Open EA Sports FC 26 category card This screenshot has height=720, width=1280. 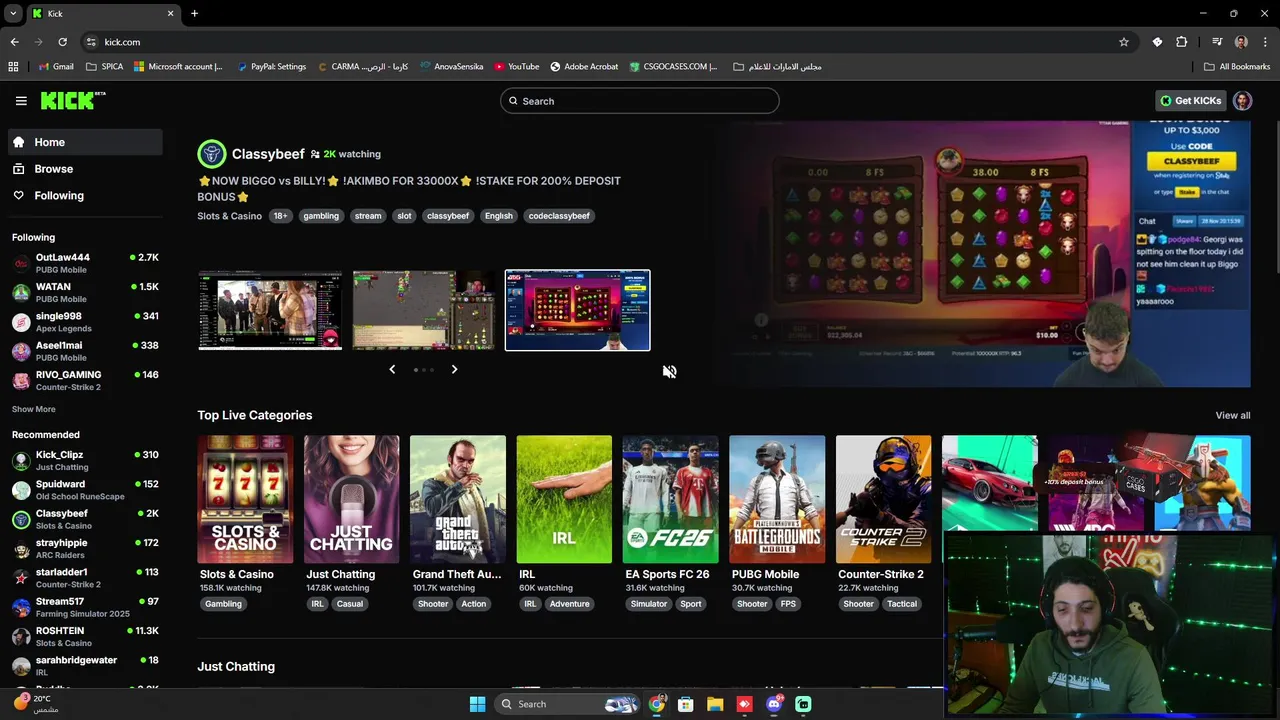pos(670,499)
